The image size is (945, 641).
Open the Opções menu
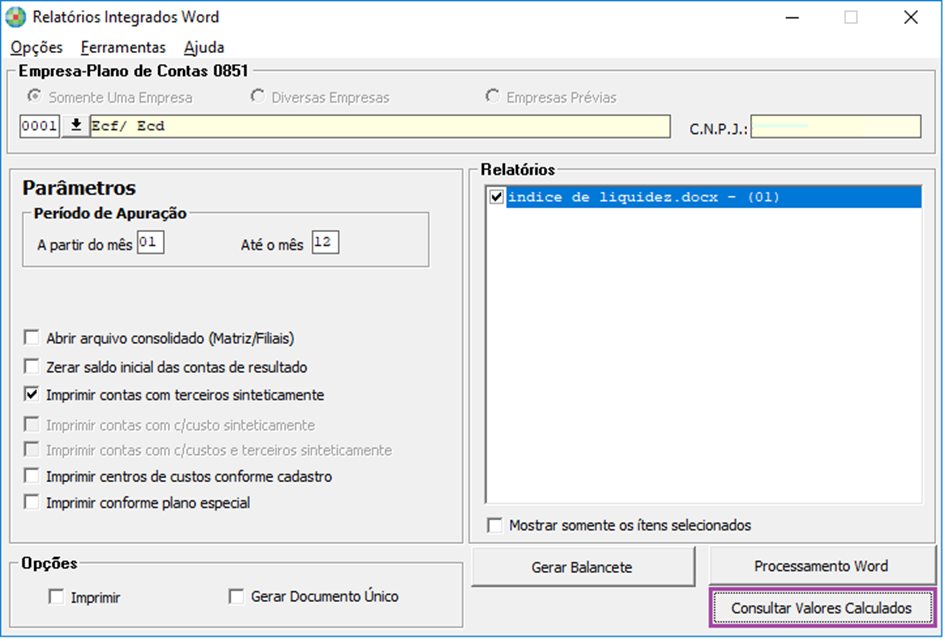click(x=37, y=47)
